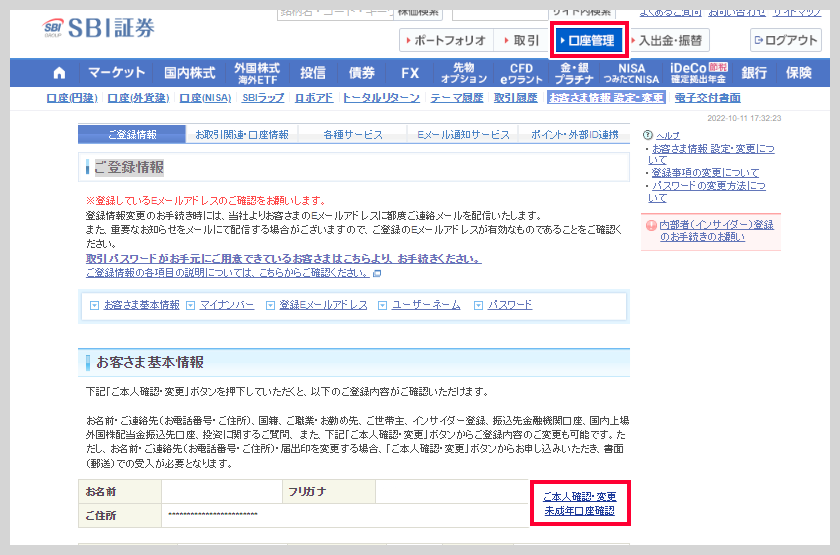Viewport: 840px width, 555px height.
Task: Click the SBI証券 logo
Action: [99, 28]
